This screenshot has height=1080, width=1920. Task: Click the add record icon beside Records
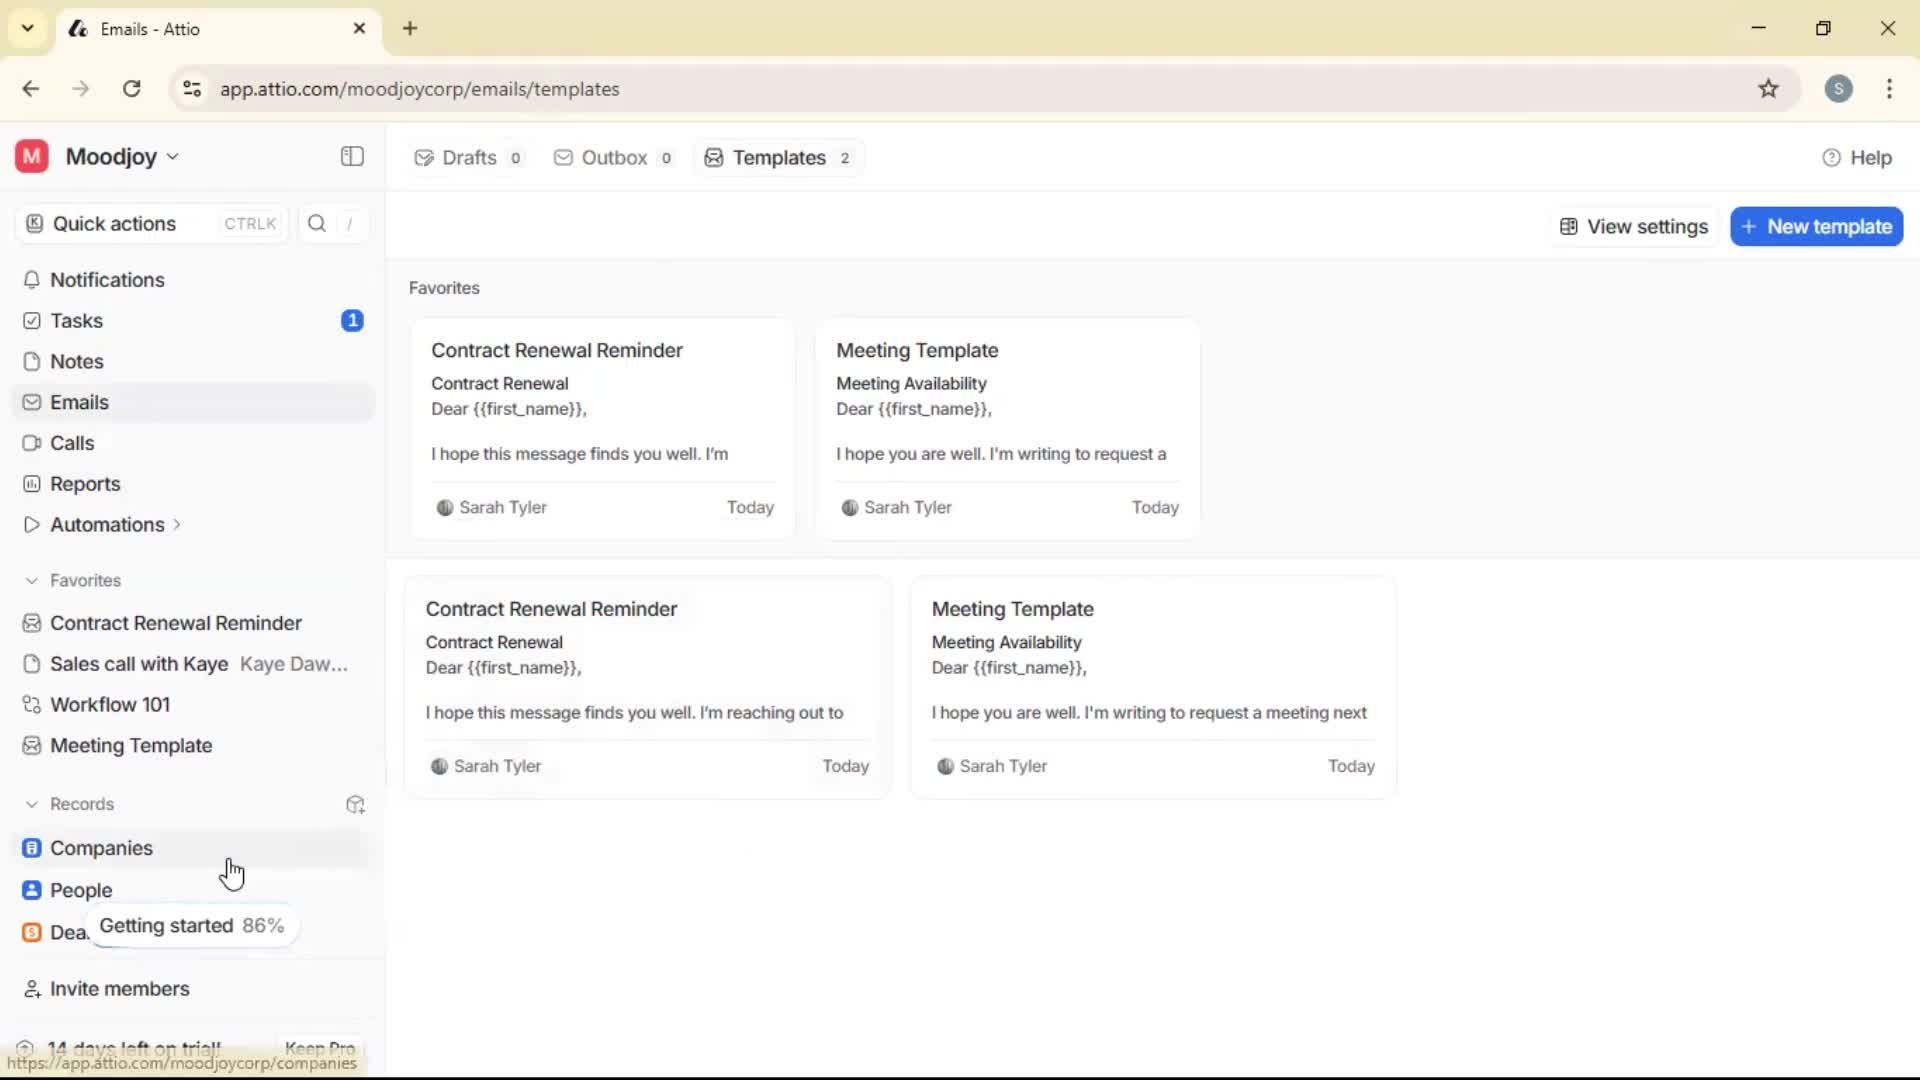click(x=354, y=804)
